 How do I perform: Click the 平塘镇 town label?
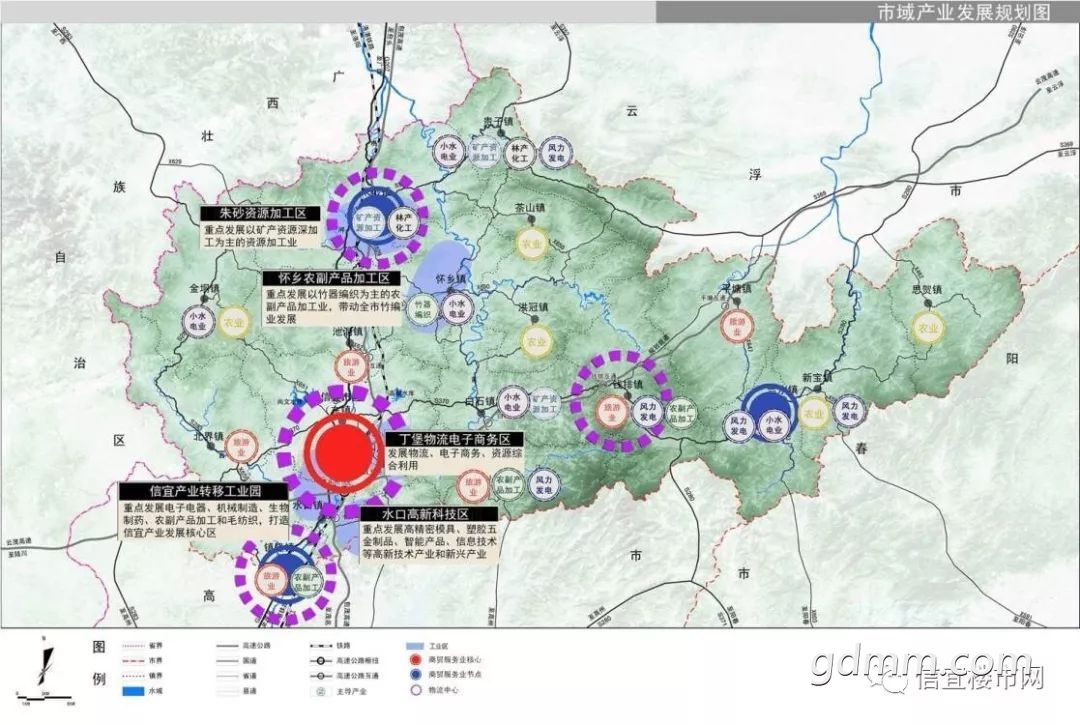[736, 288]
